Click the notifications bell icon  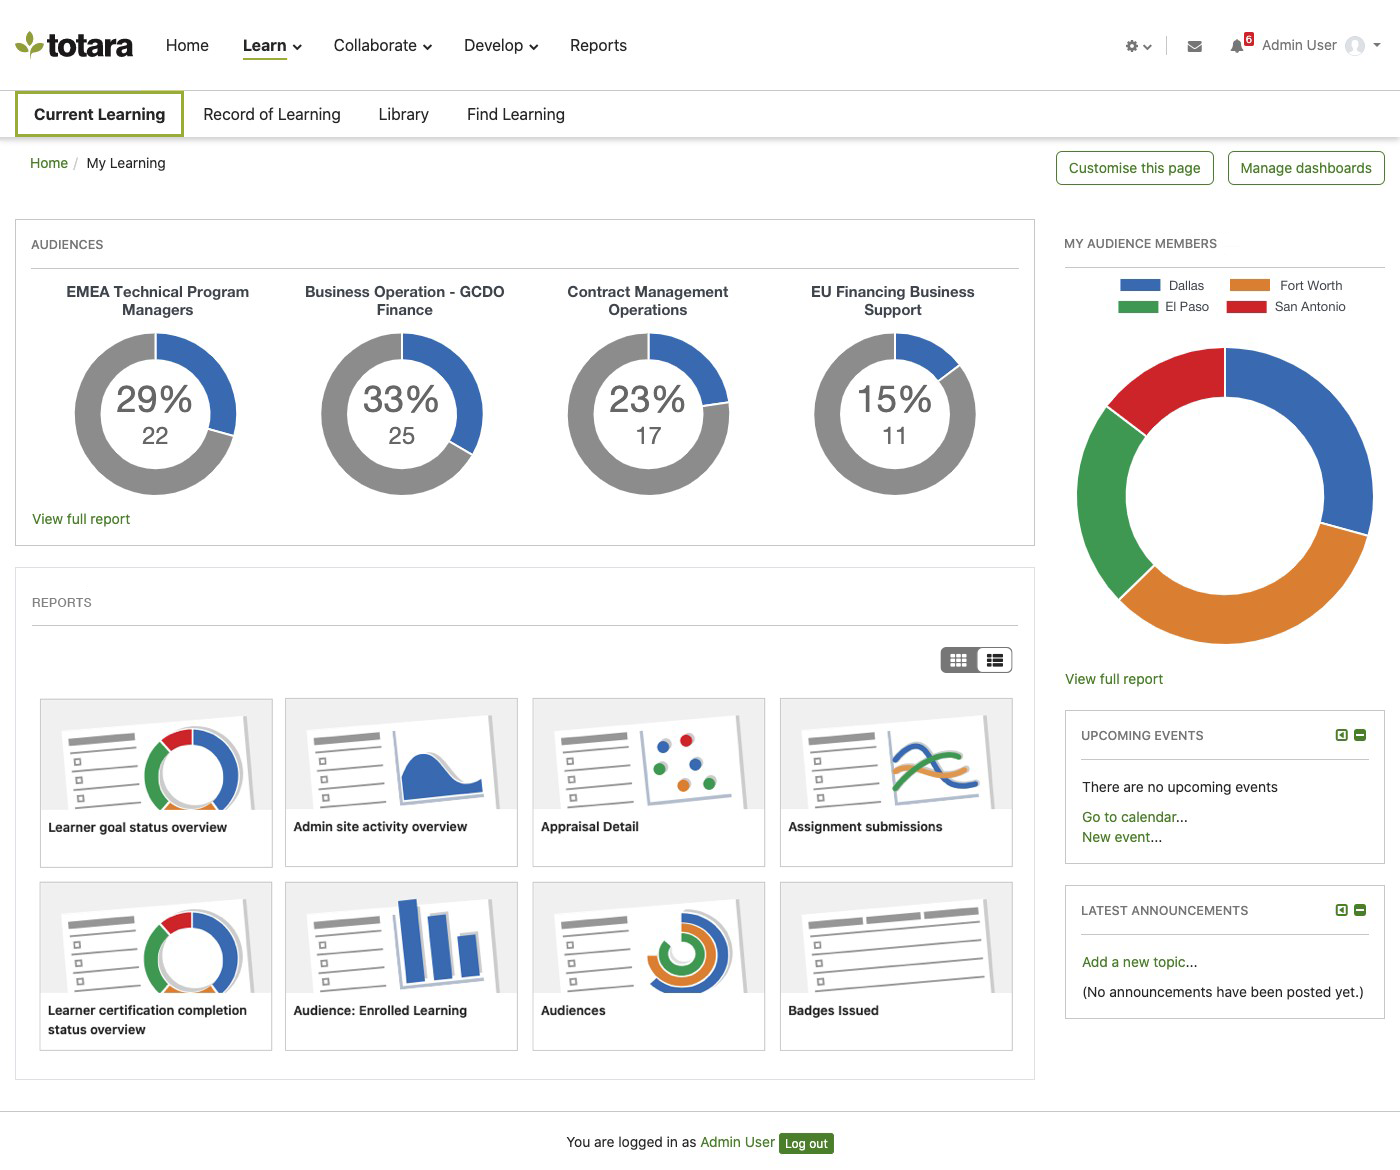[x=1237, y=46]
